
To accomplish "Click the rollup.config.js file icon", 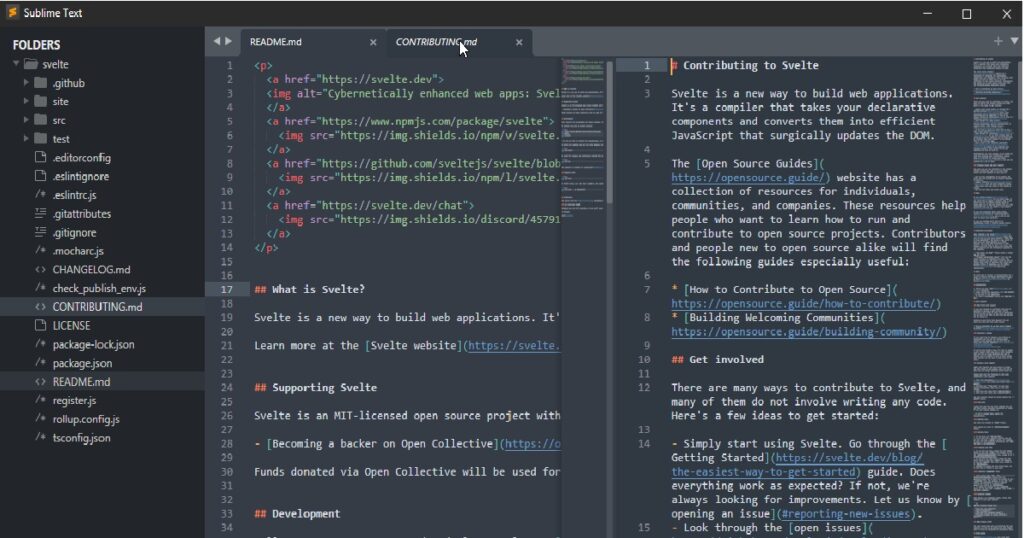I will (40, 419).
